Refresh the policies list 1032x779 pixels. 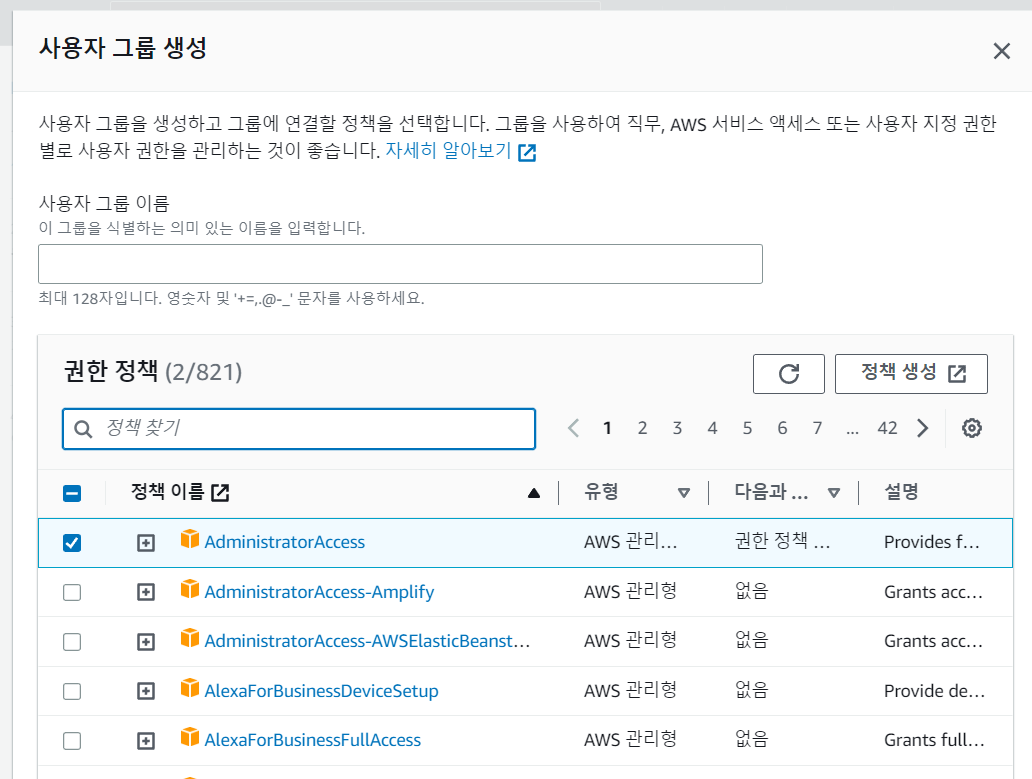[x=788, y=374]
